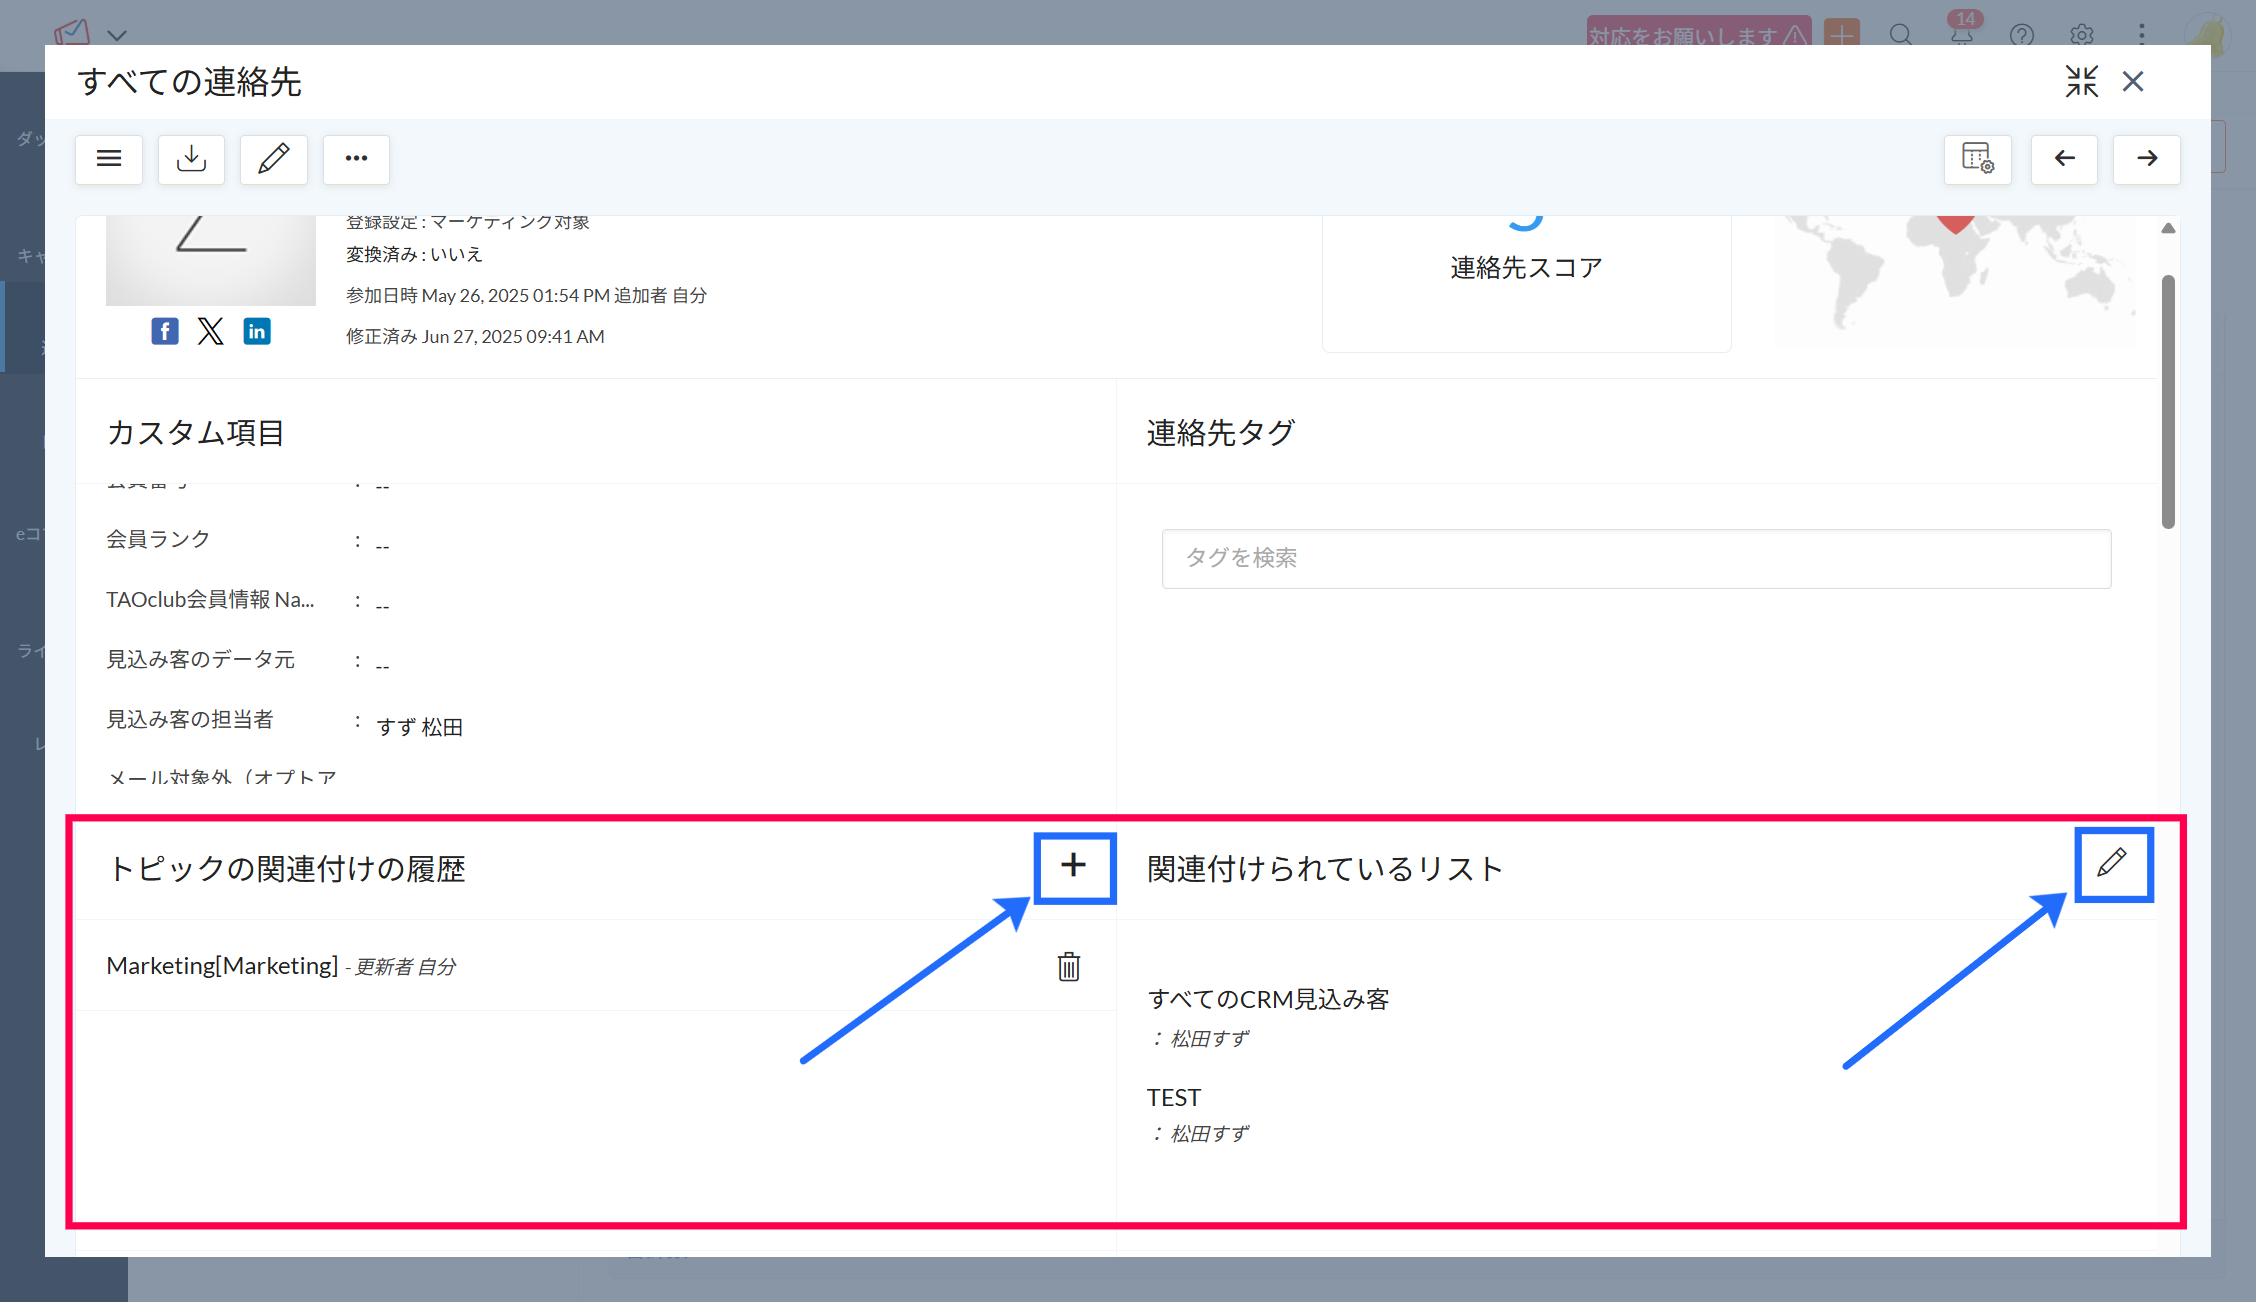Close the すべての連絡先 panel
Image resolution: width=2256 pixels, height=1302 pixels.
2133,81
